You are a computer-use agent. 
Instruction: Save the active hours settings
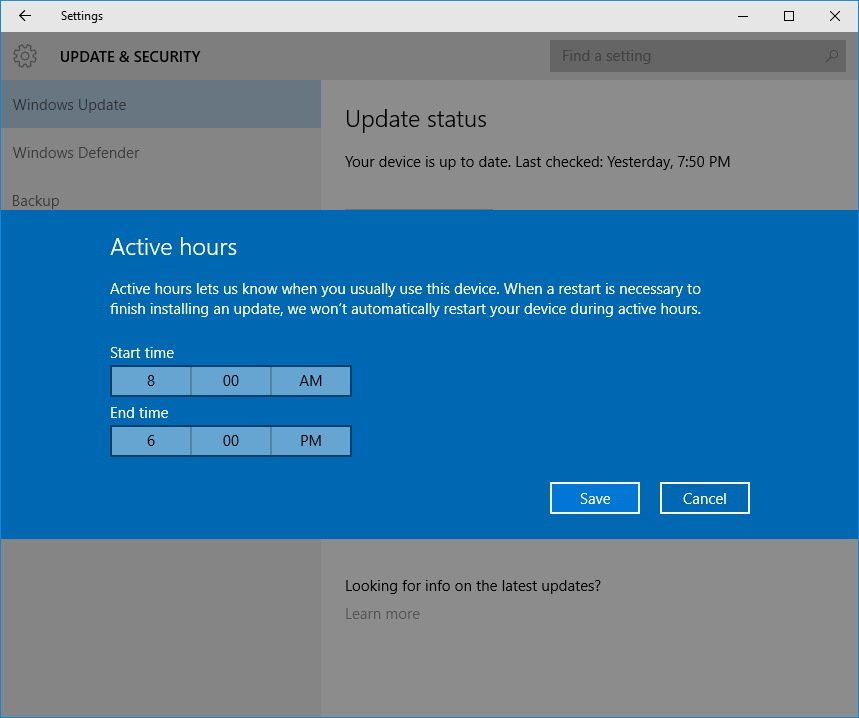pyautogui.click(x=594, y=497)
